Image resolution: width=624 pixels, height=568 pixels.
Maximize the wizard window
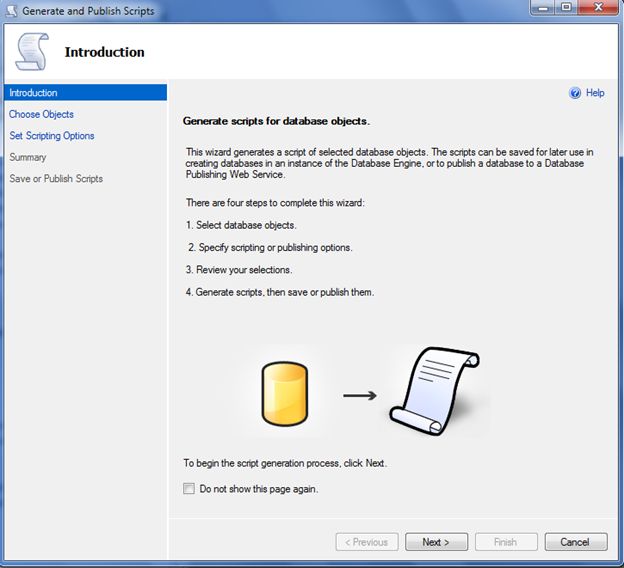coord(566,8)
